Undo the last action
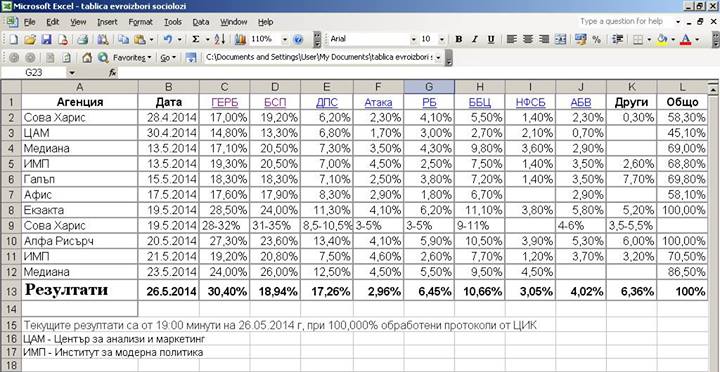Image resolution: width=720 pixels, height=372 pixels. (x=168, y=39)
